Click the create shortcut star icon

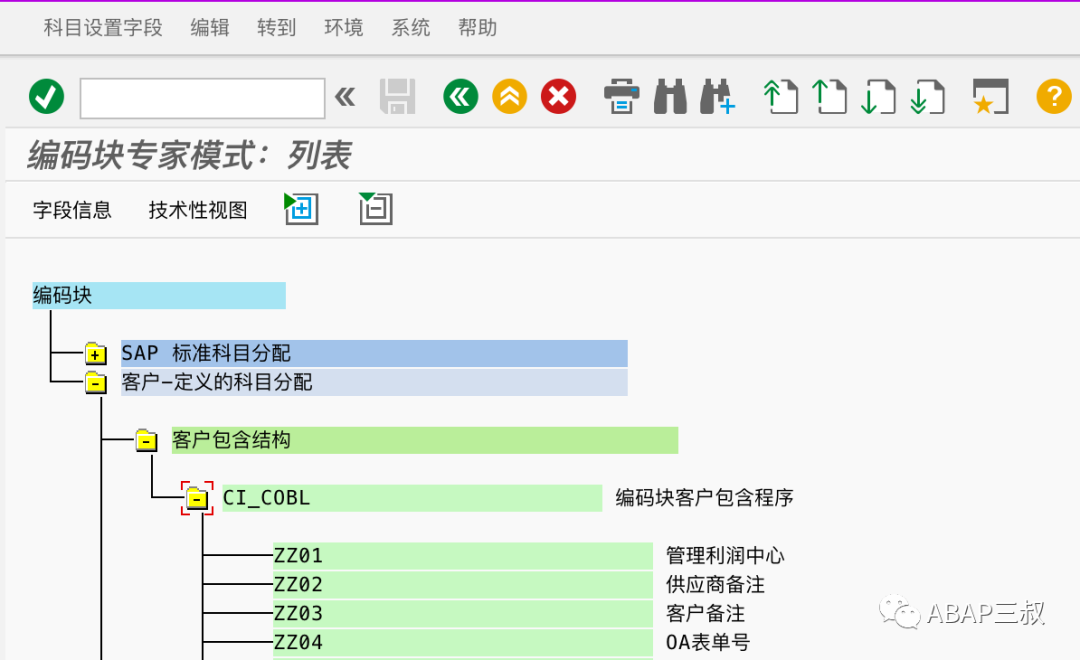990,96
